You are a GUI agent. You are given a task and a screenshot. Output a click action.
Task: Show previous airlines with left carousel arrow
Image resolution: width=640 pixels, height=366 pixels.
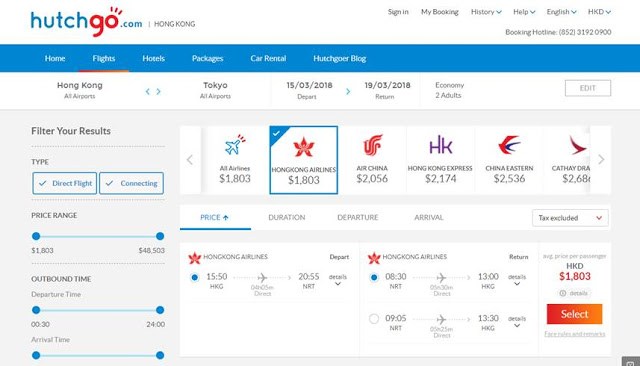189,160
